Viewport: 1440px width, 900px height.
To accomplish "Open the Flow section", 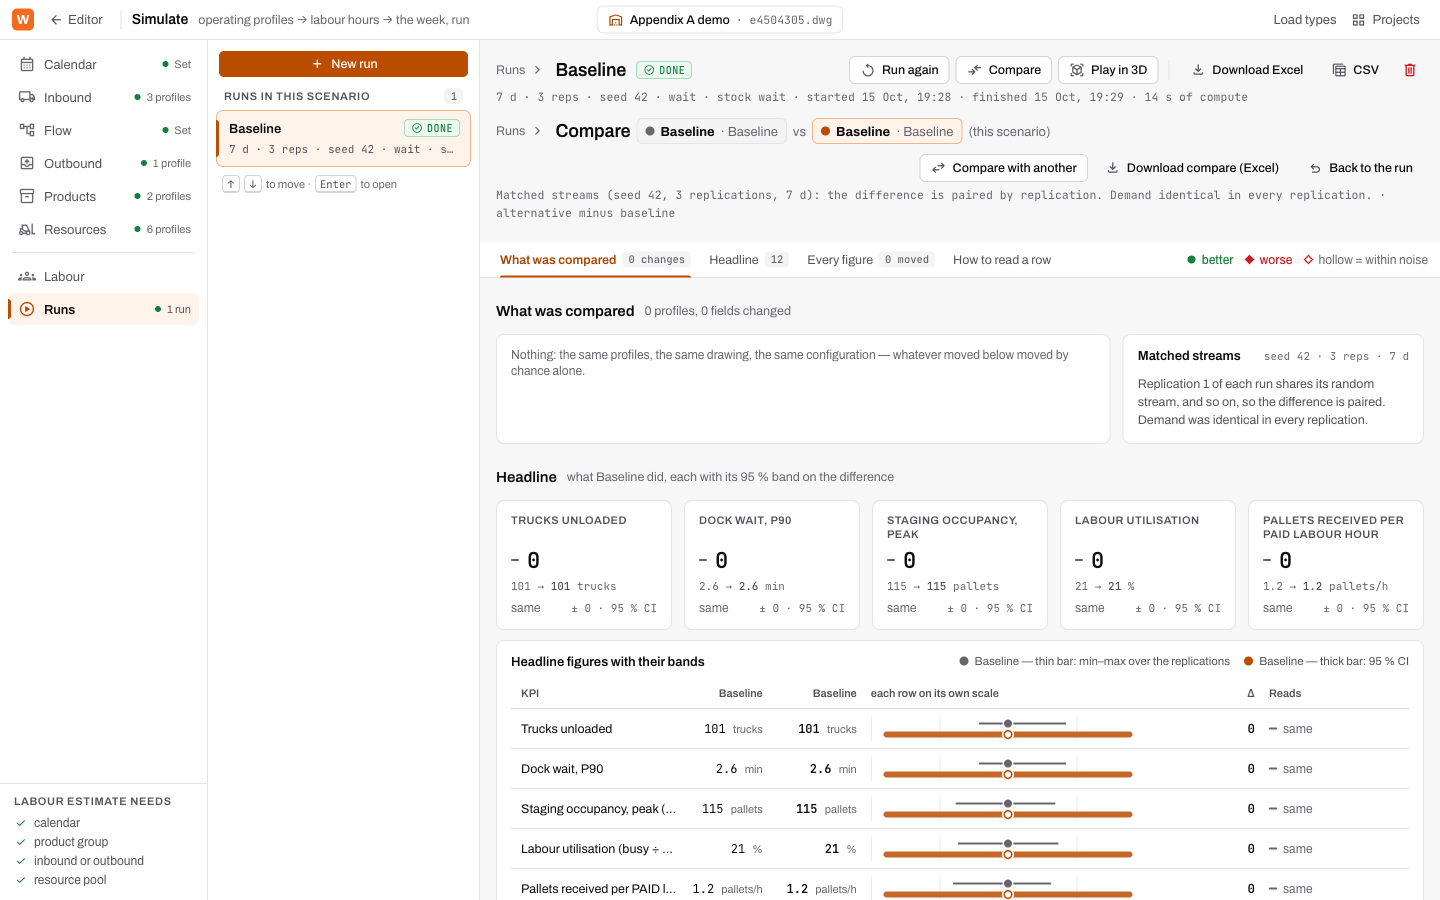I will click(x=104, y=130).
